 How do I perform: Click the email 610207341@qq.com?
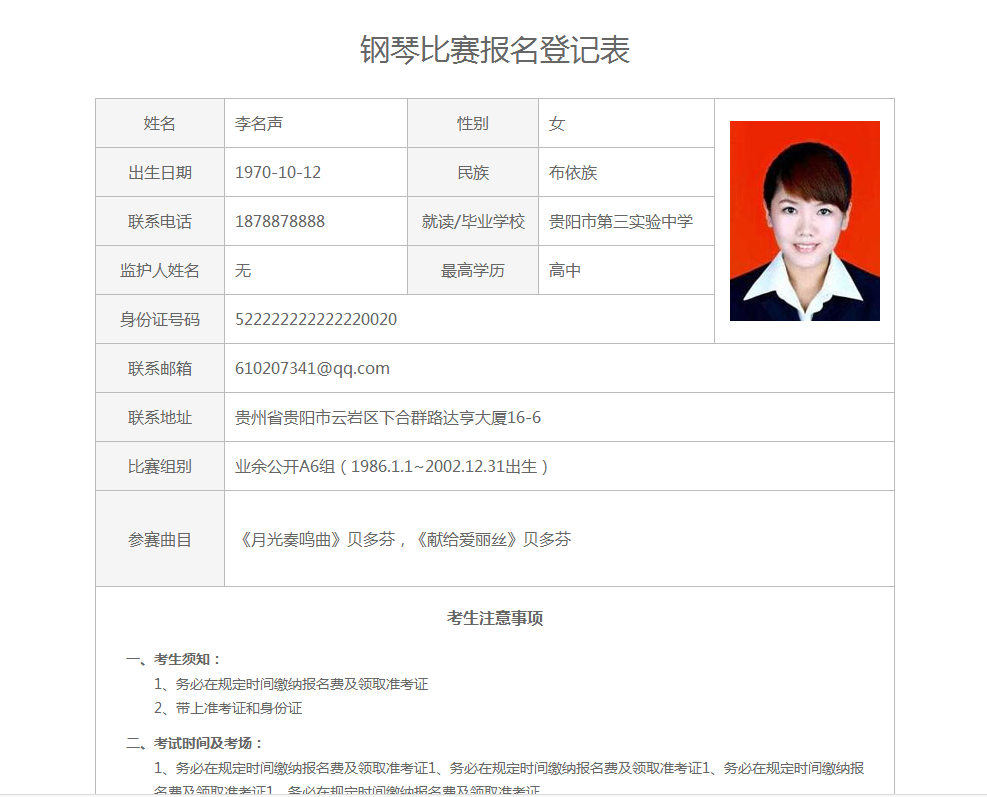click(x=312, y=368)
